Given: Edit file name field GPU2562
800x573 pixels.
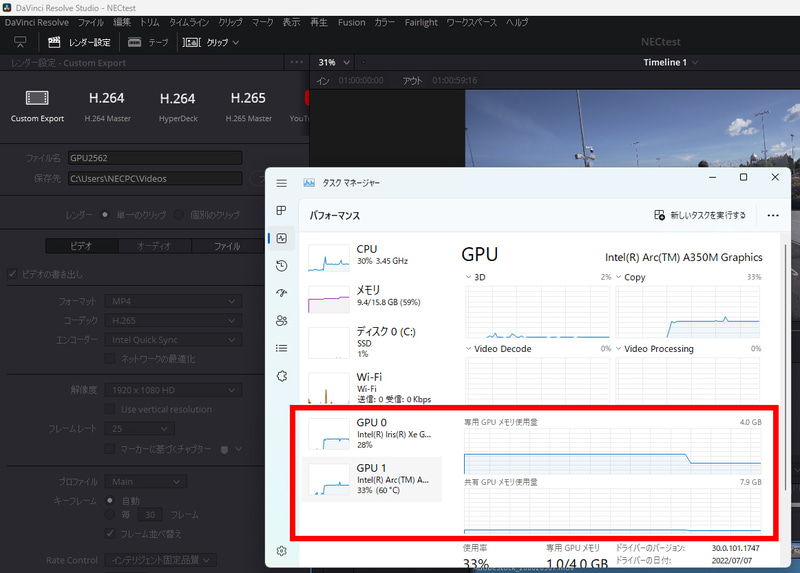Looking at the screenshot, I should [x=155, y=158].
